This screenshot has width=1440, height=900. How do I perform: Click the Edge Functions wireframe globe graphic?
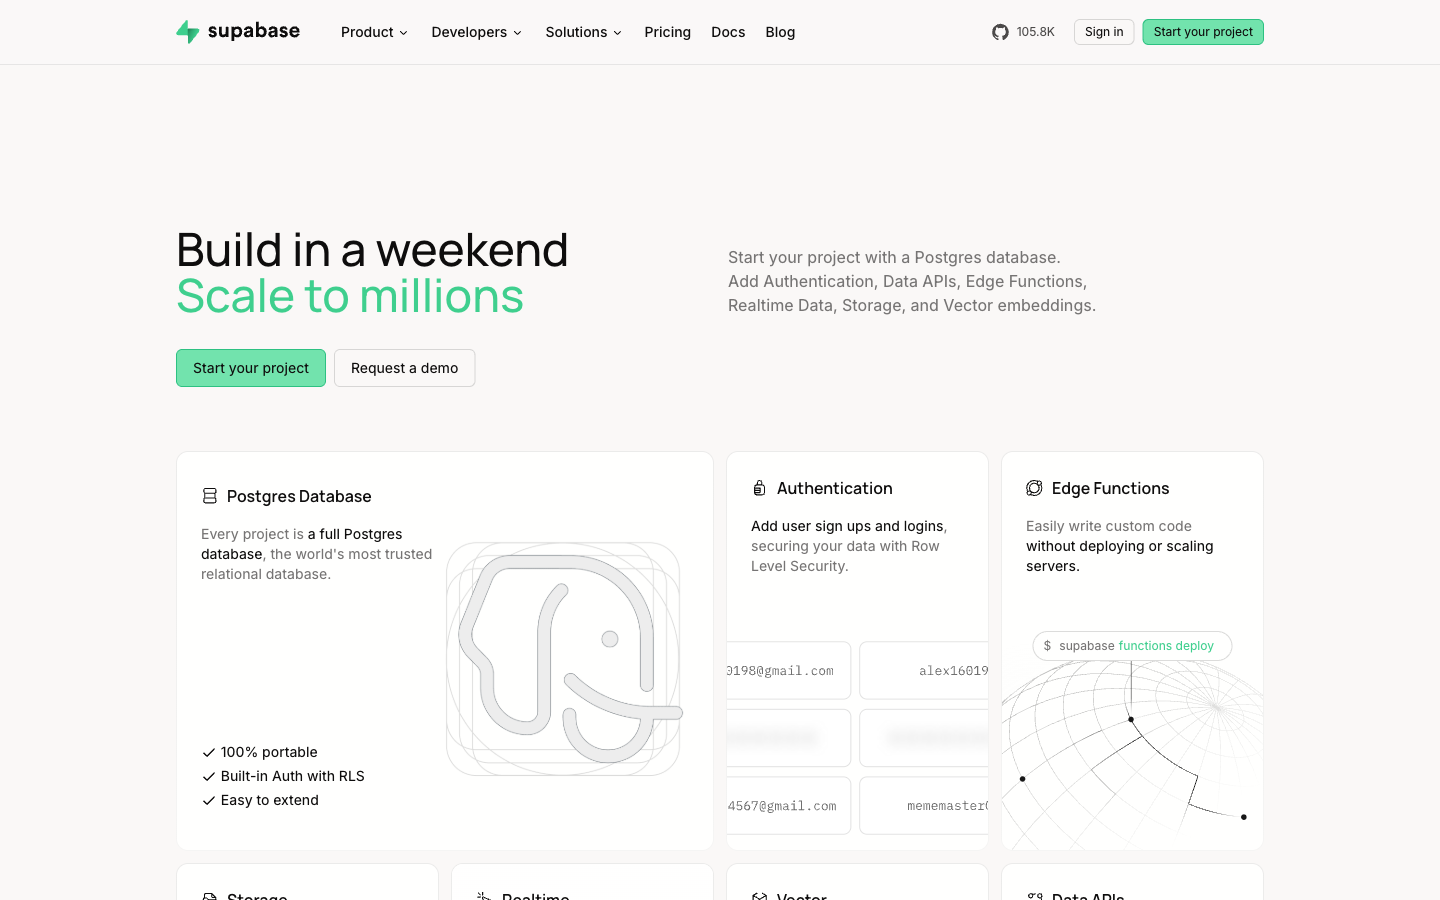pyautogui.click(x=1132, y=755)
